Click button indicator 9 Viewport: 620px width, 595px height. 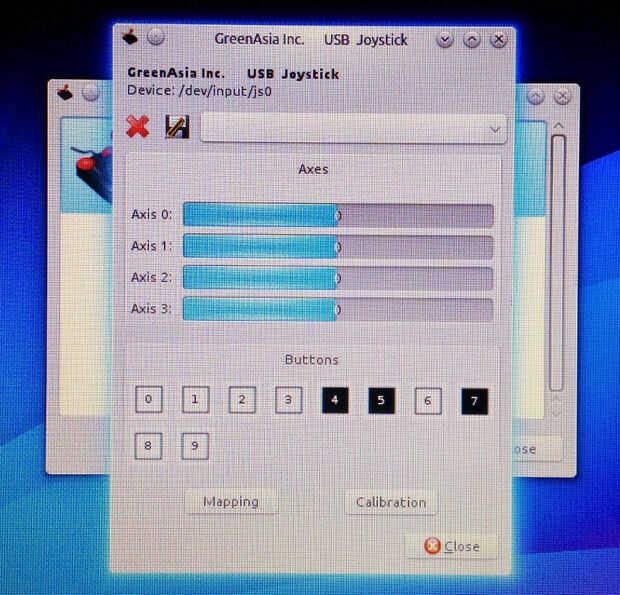coord(195,446)
